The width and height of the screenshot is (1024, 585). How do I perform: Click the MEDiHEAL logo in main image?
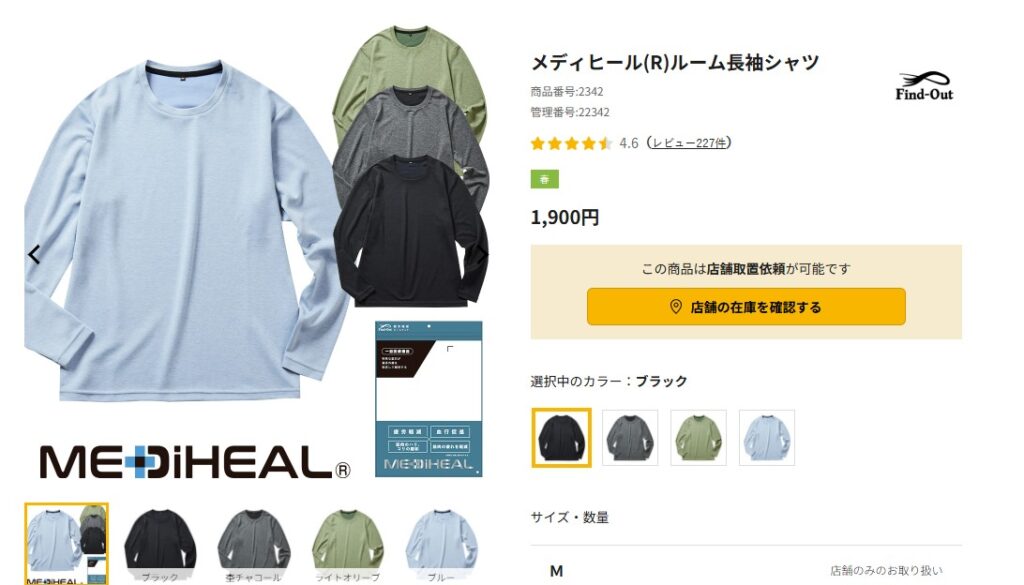[x=195, y=462]
